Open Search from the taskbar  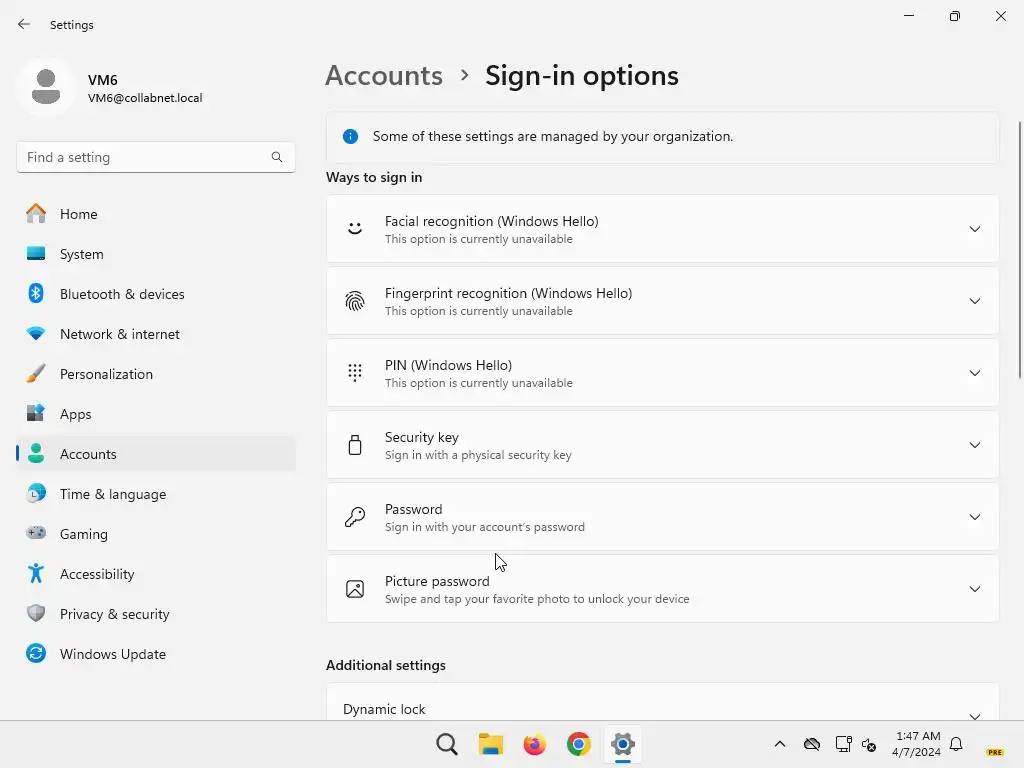[x=447, y=744]
